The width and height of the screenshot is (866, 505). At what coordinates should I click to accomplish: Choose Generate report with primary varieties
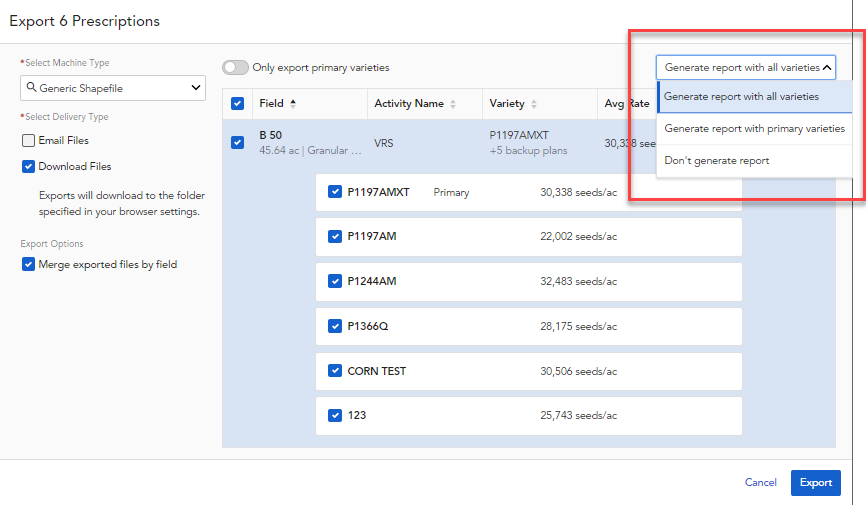(754, 128)
